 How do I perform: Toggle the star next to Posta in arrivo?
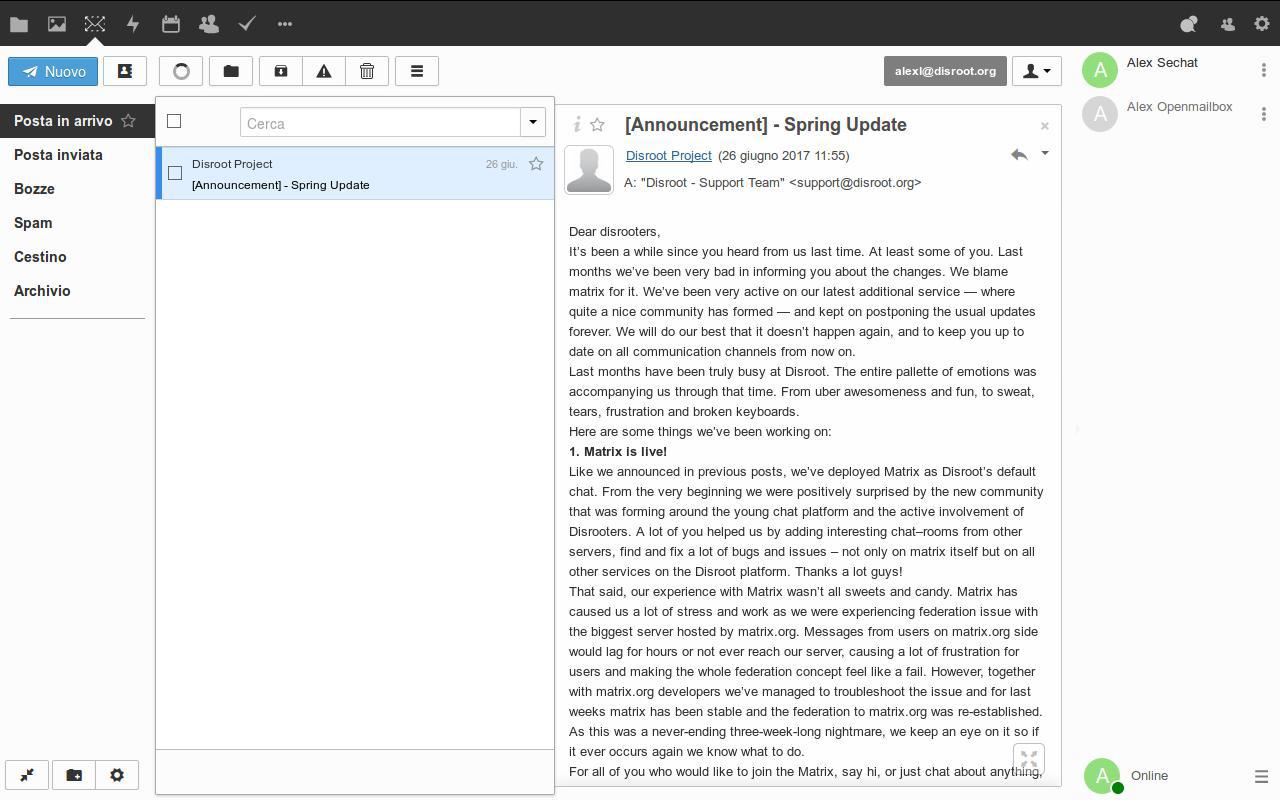(128, 121)
